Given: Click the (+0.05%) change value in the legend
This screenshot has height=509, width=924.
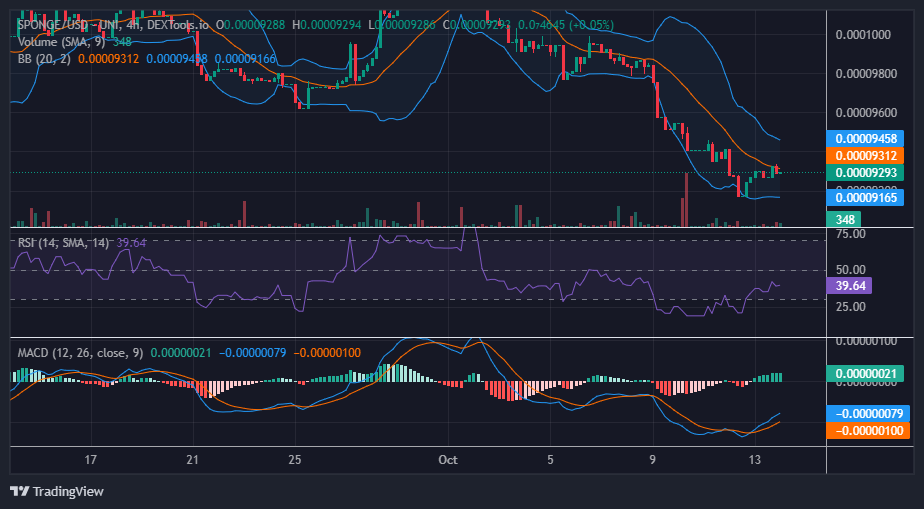Looking at the screenshot, I should [591, 25].
